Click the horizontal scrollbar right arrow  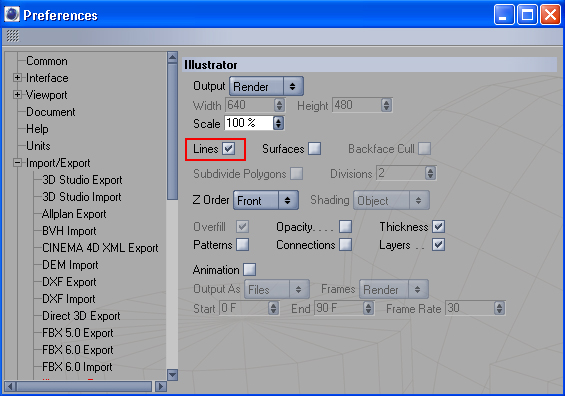160,387
